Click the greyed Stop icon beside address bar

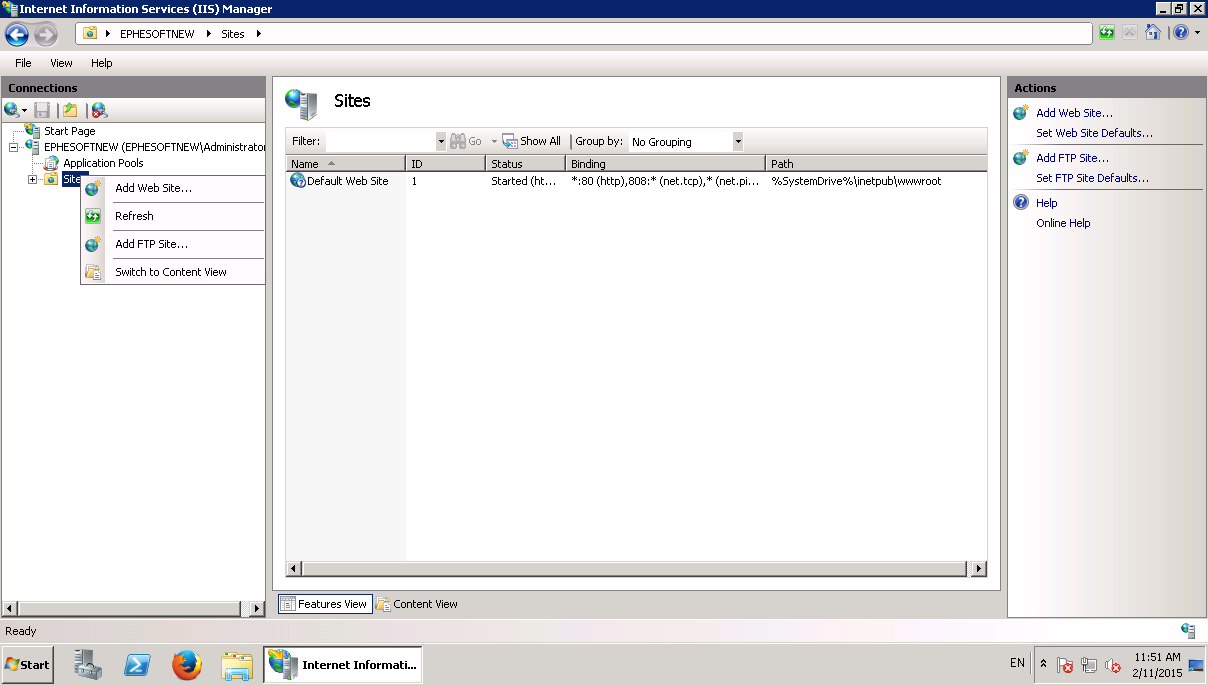[1130, 33]
